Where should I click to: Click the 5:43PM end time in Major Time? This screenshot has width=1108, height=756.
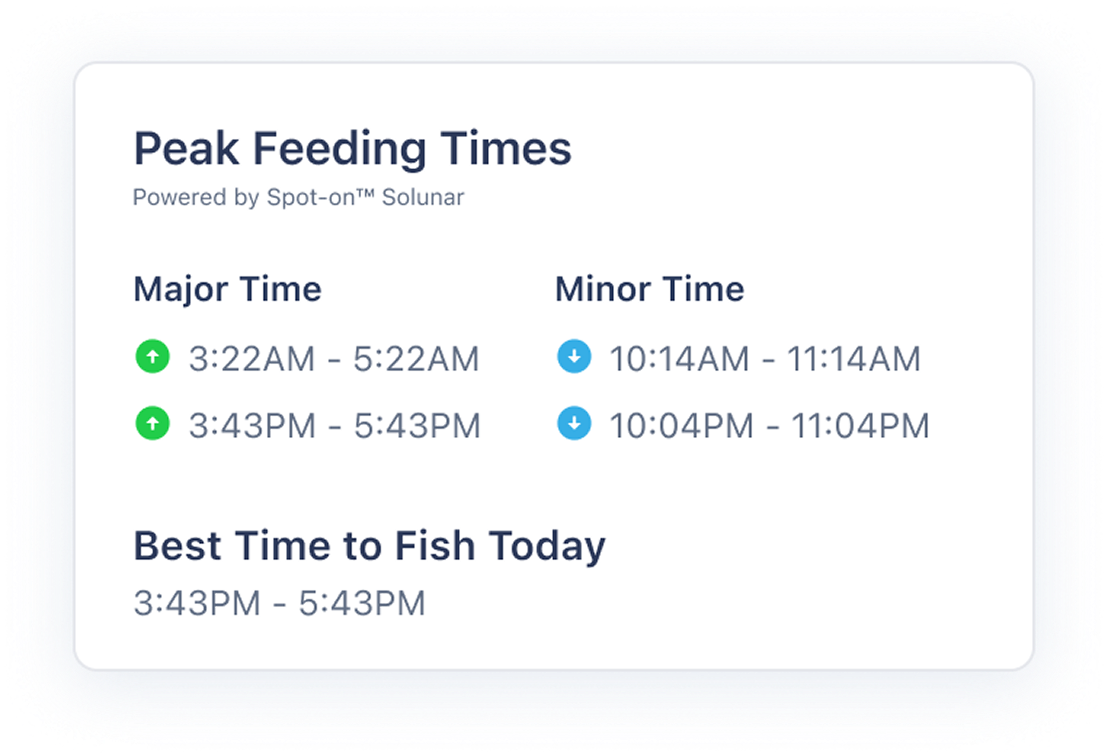(417, 425)
